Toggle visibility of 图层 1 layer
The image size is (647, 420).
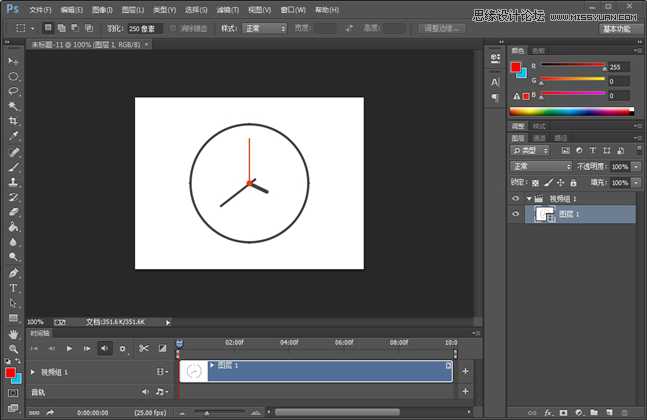pyautogui.click(x=515, y=214)
